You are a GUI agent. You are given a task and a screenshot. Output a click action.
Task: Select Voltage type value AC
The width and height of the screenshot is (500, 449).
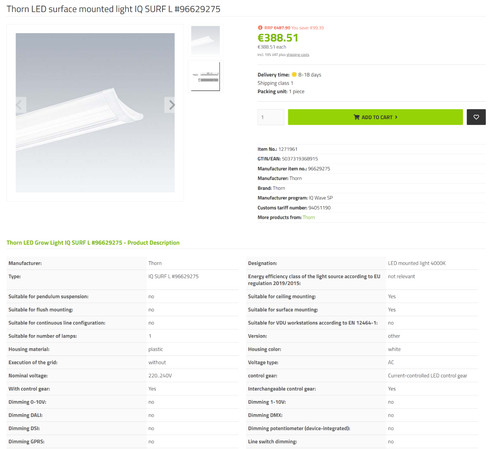click(x=391, y=362)
